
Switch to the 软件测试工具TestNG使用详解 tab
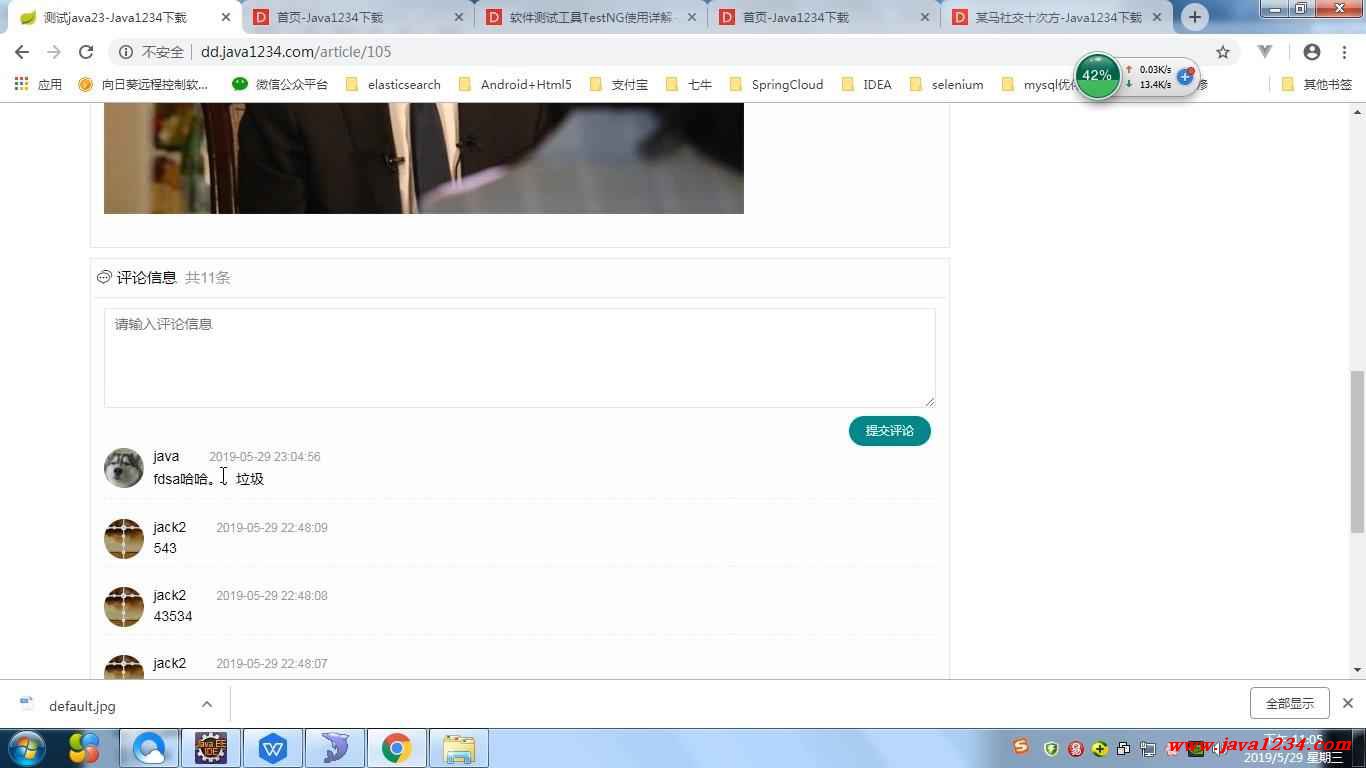pyautogui.click(x=591, y=17)
